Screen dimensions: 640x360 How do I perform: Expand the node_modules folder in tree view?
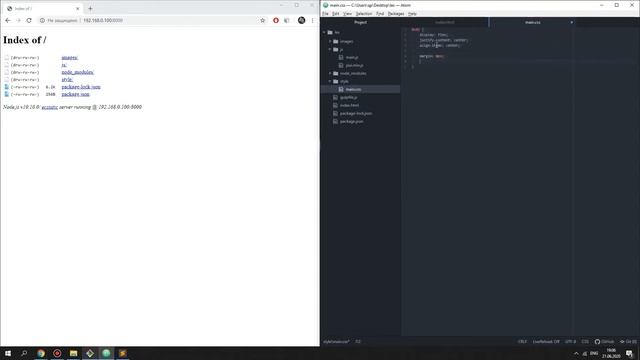point(330,73)
